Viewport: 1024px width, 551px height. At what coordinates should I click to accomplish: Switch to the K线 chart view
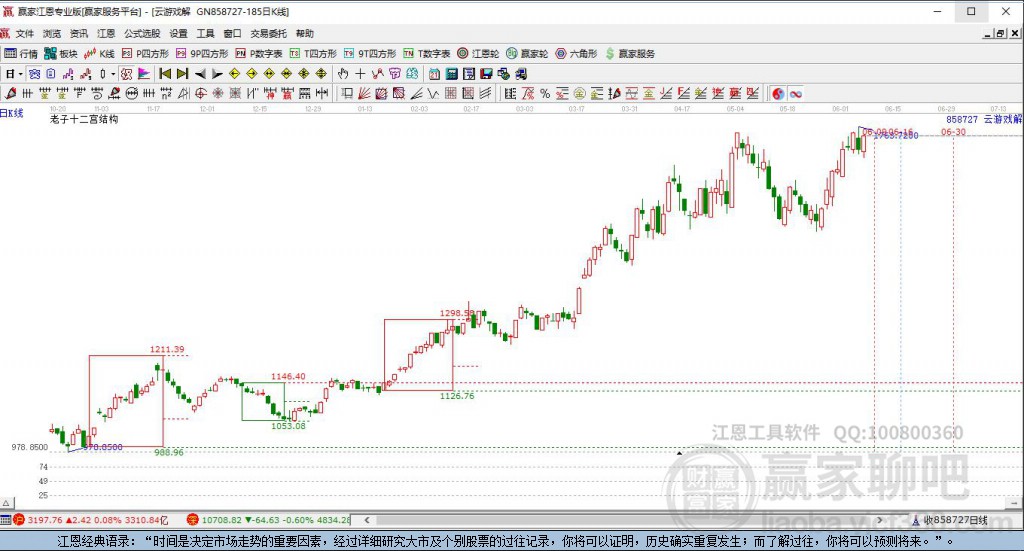tap(99, 54)
